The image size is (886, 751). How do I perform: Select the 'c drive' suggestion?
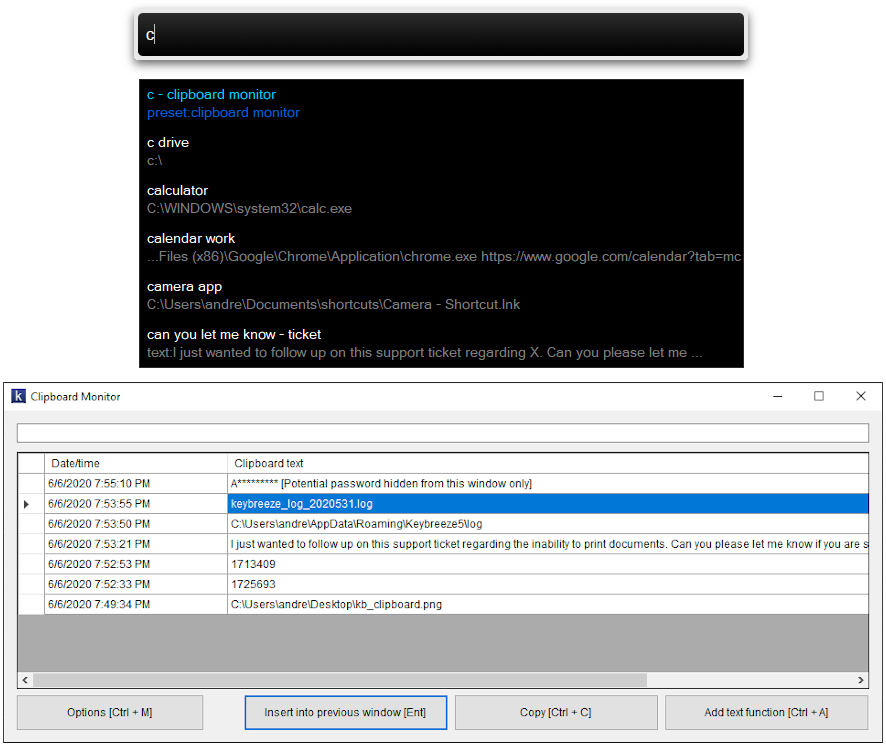click(x=441, y=151)
